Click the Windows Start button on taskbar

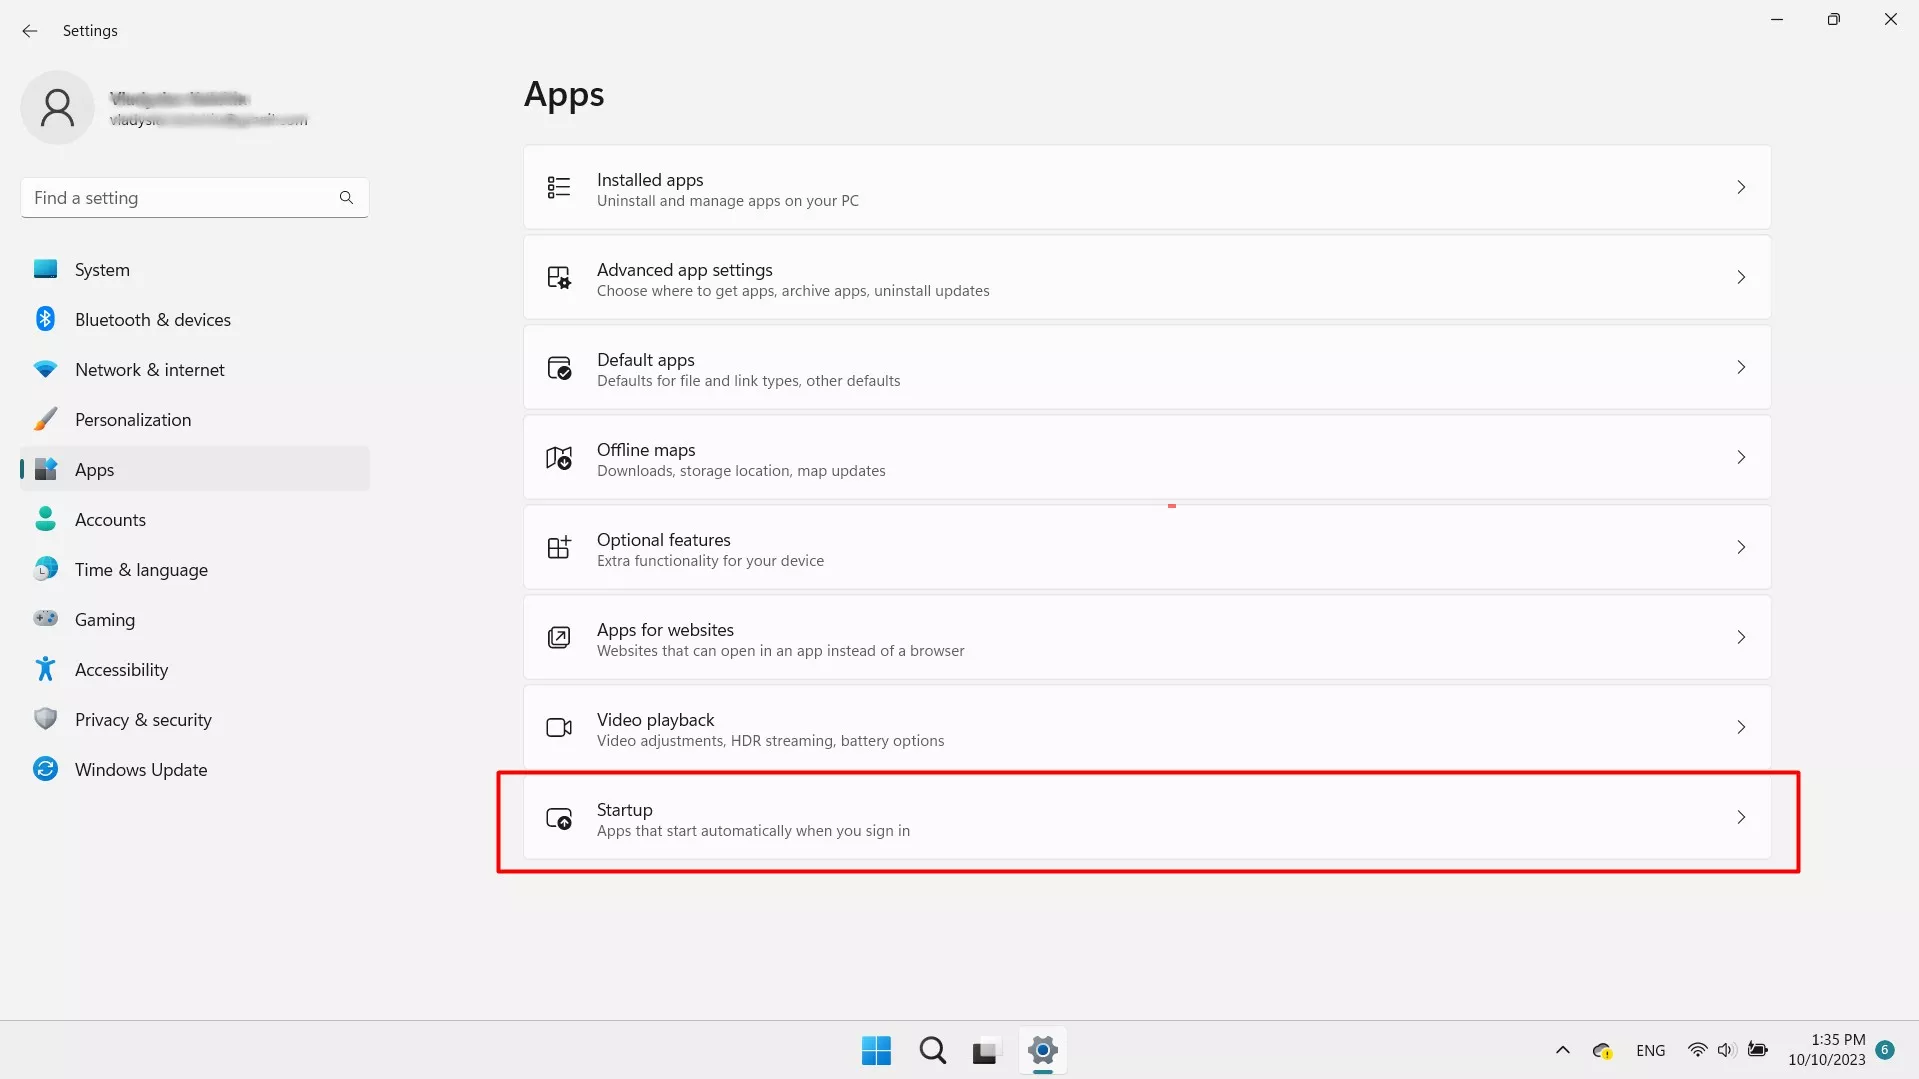tap(876, 1050)
